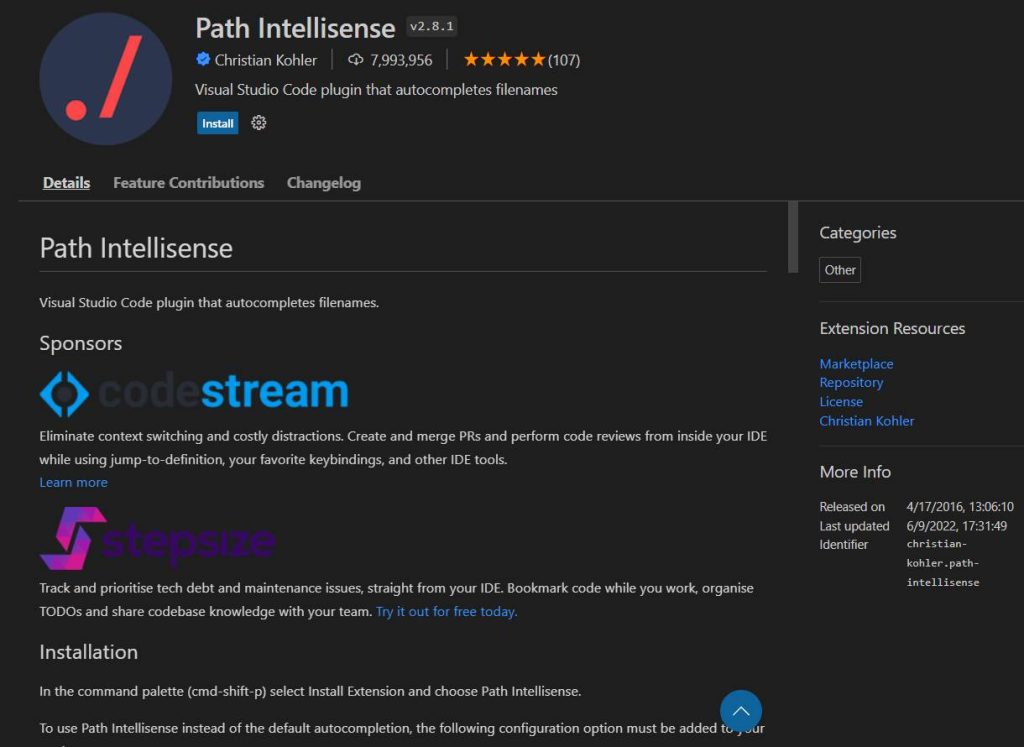
Task: Open the Repository resource link
Action: (851, 383)
